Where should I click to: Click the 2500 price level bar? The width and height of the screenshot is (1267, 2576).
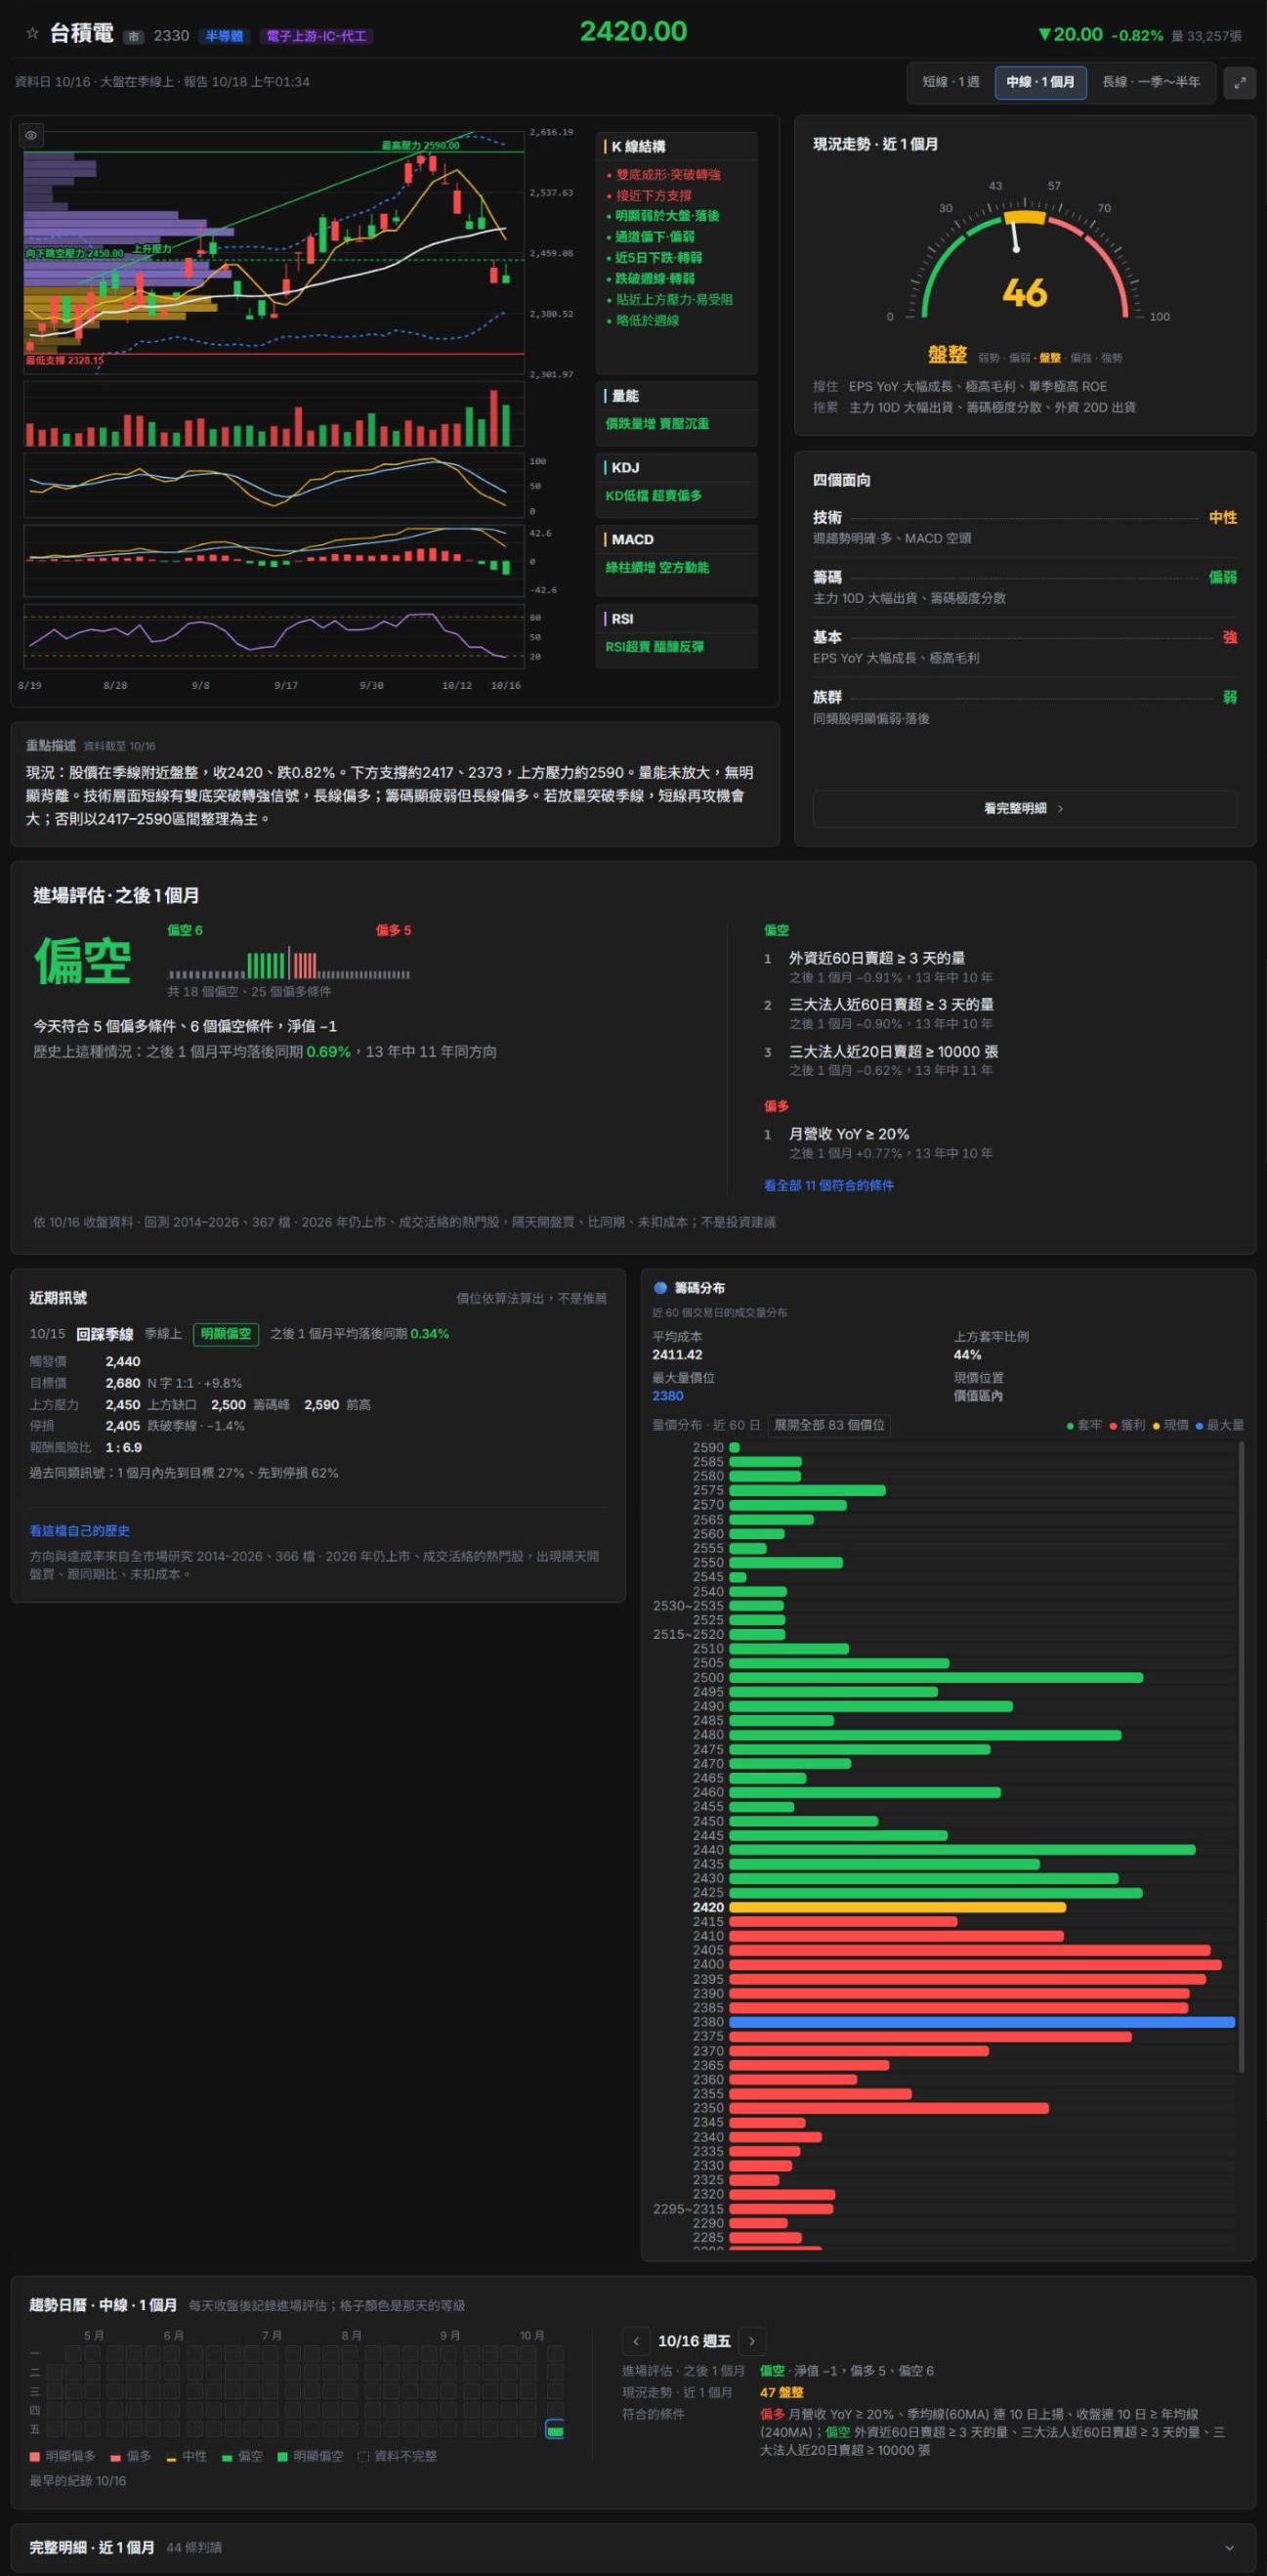[x=936, y=1677]
